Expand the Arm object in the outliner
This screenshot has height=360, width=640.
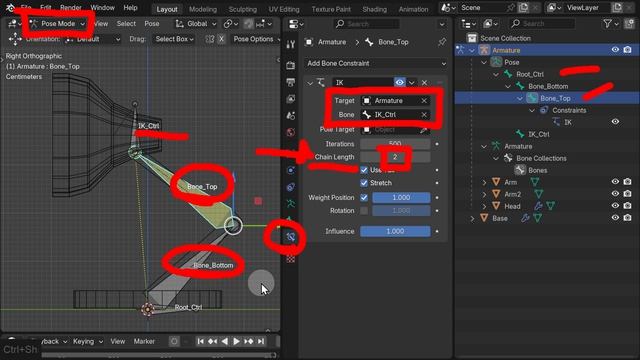tap(484, 182)
